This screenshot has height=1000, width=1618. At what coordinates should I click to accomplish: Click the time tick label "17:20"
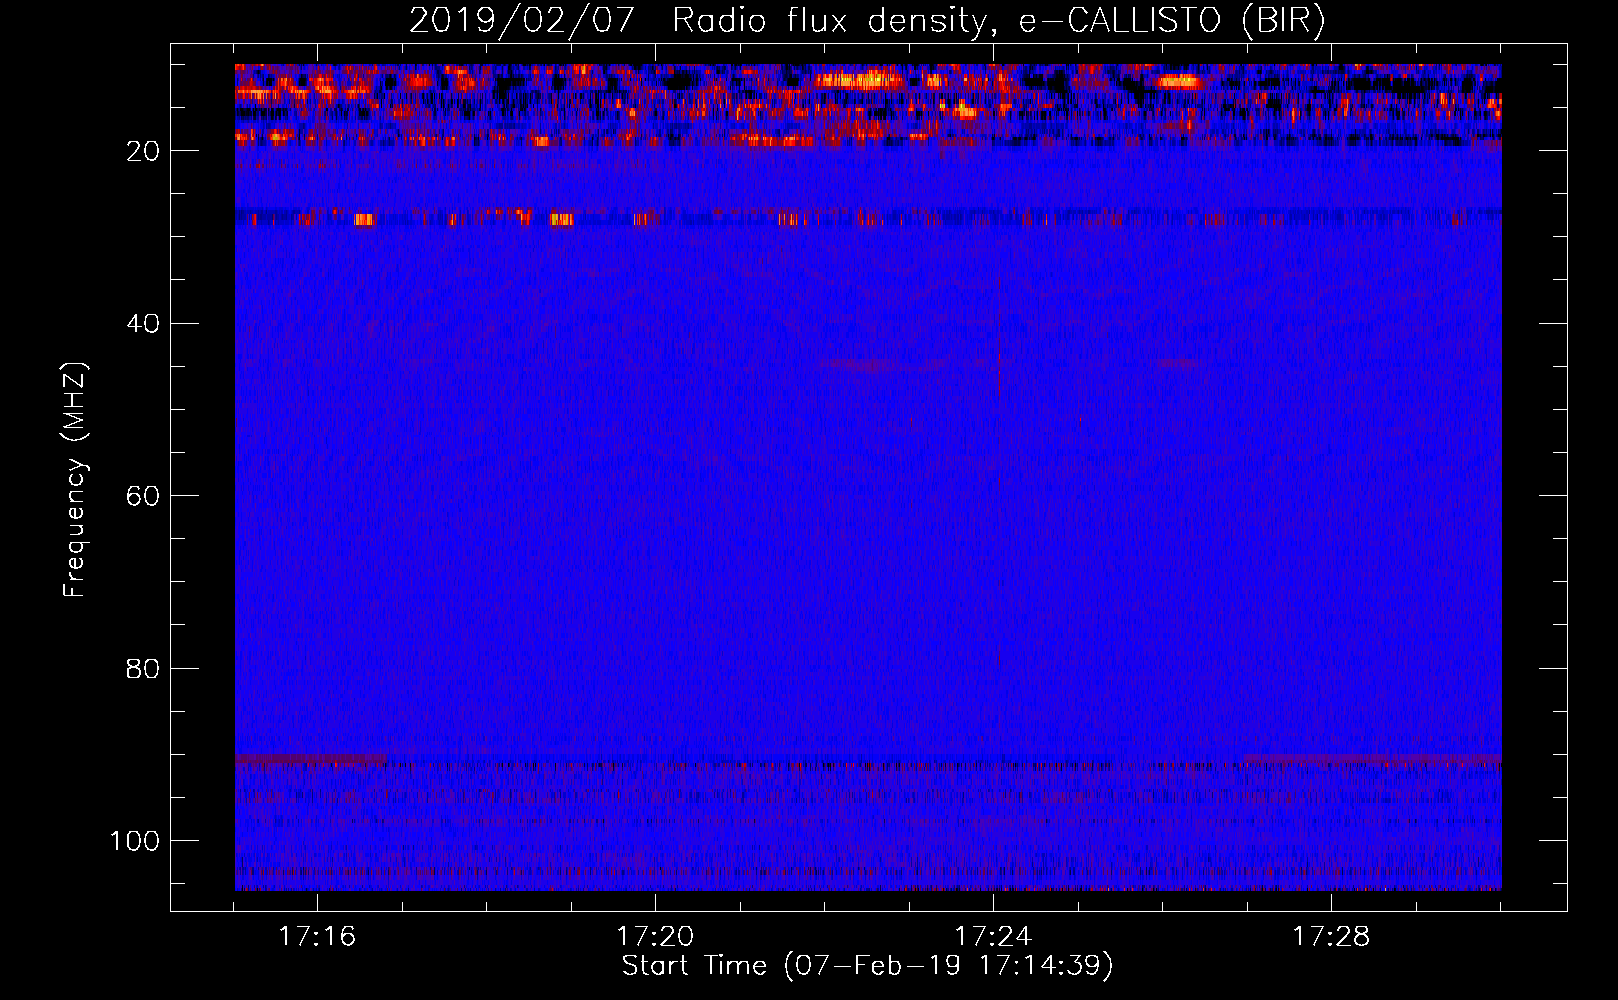tap(655, 937)
